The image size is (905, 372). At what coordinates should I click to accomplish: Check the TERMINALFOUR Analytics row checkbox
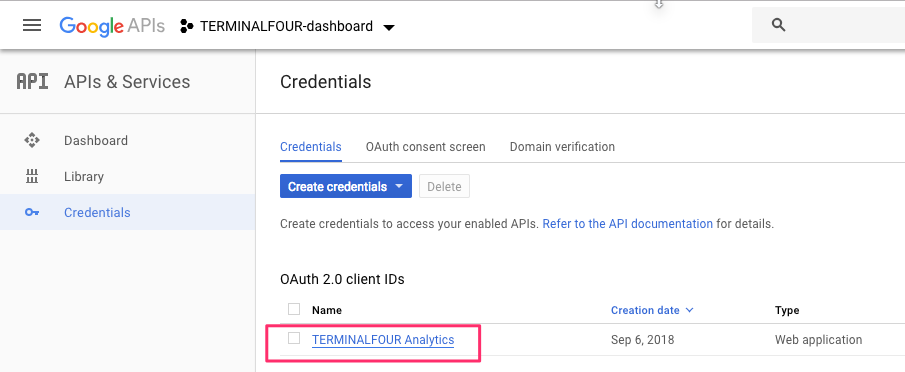pyautogui.click(x=294, y=339)
